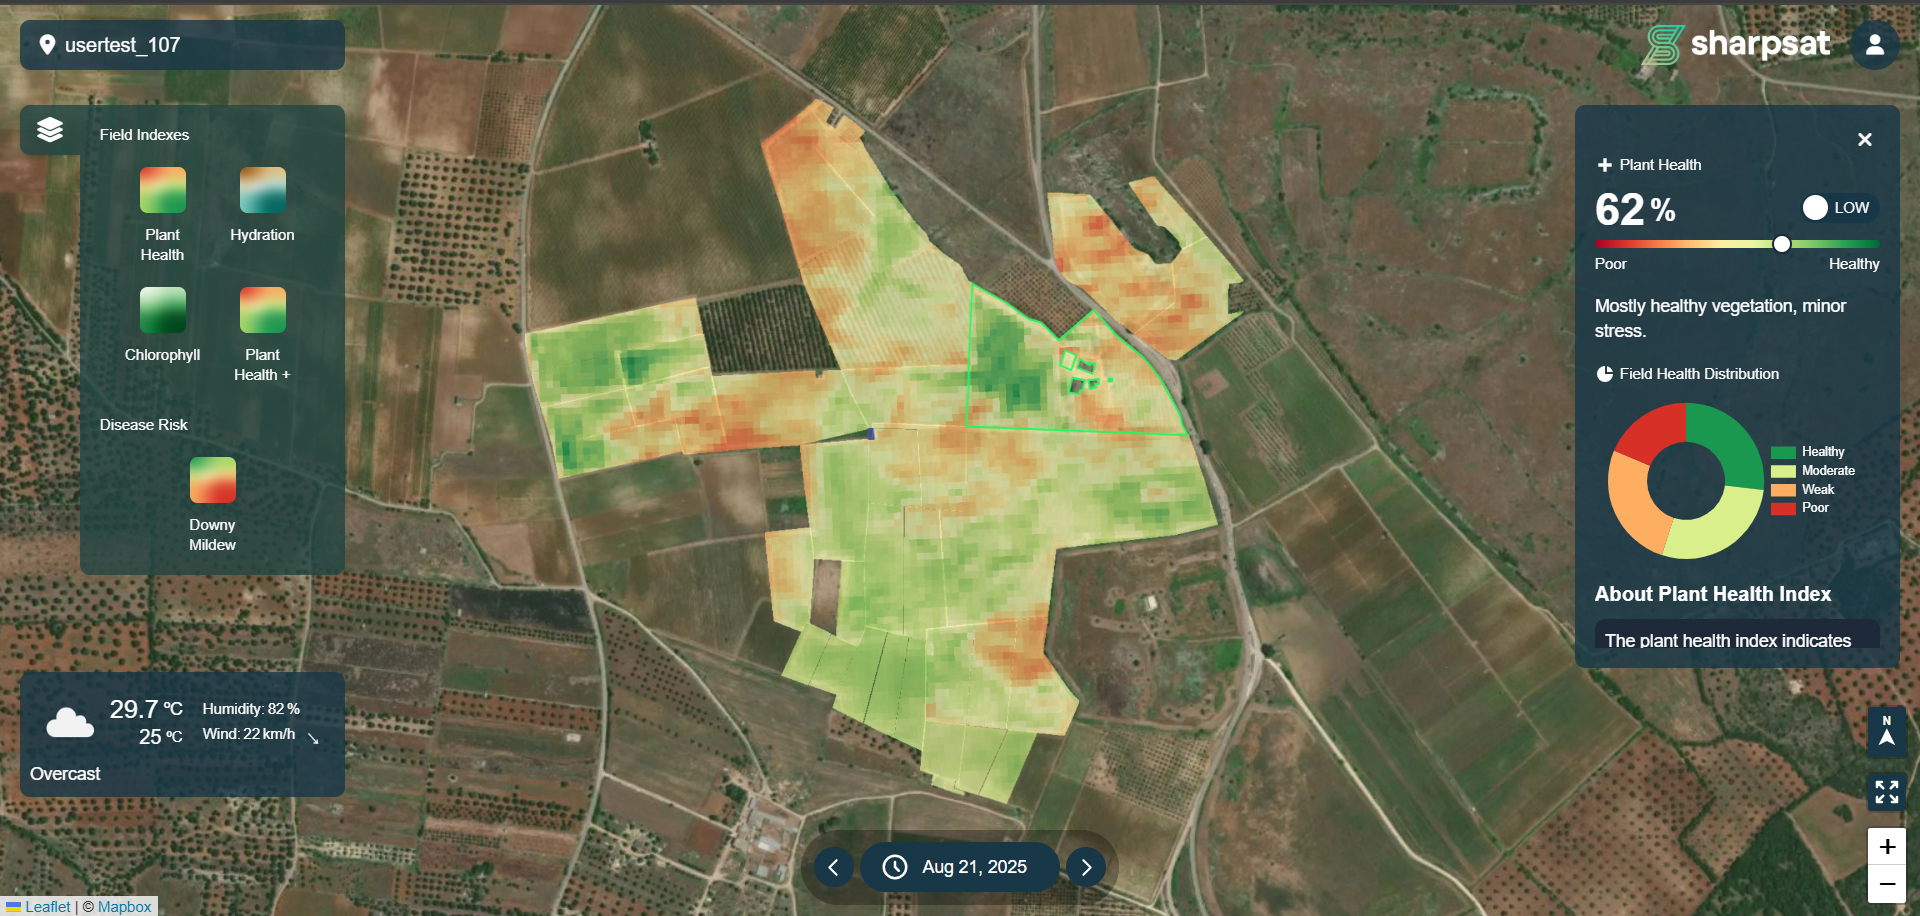Select the Hydration index icon
Viewport: 1920px width, 916px height.
[262, 190]
